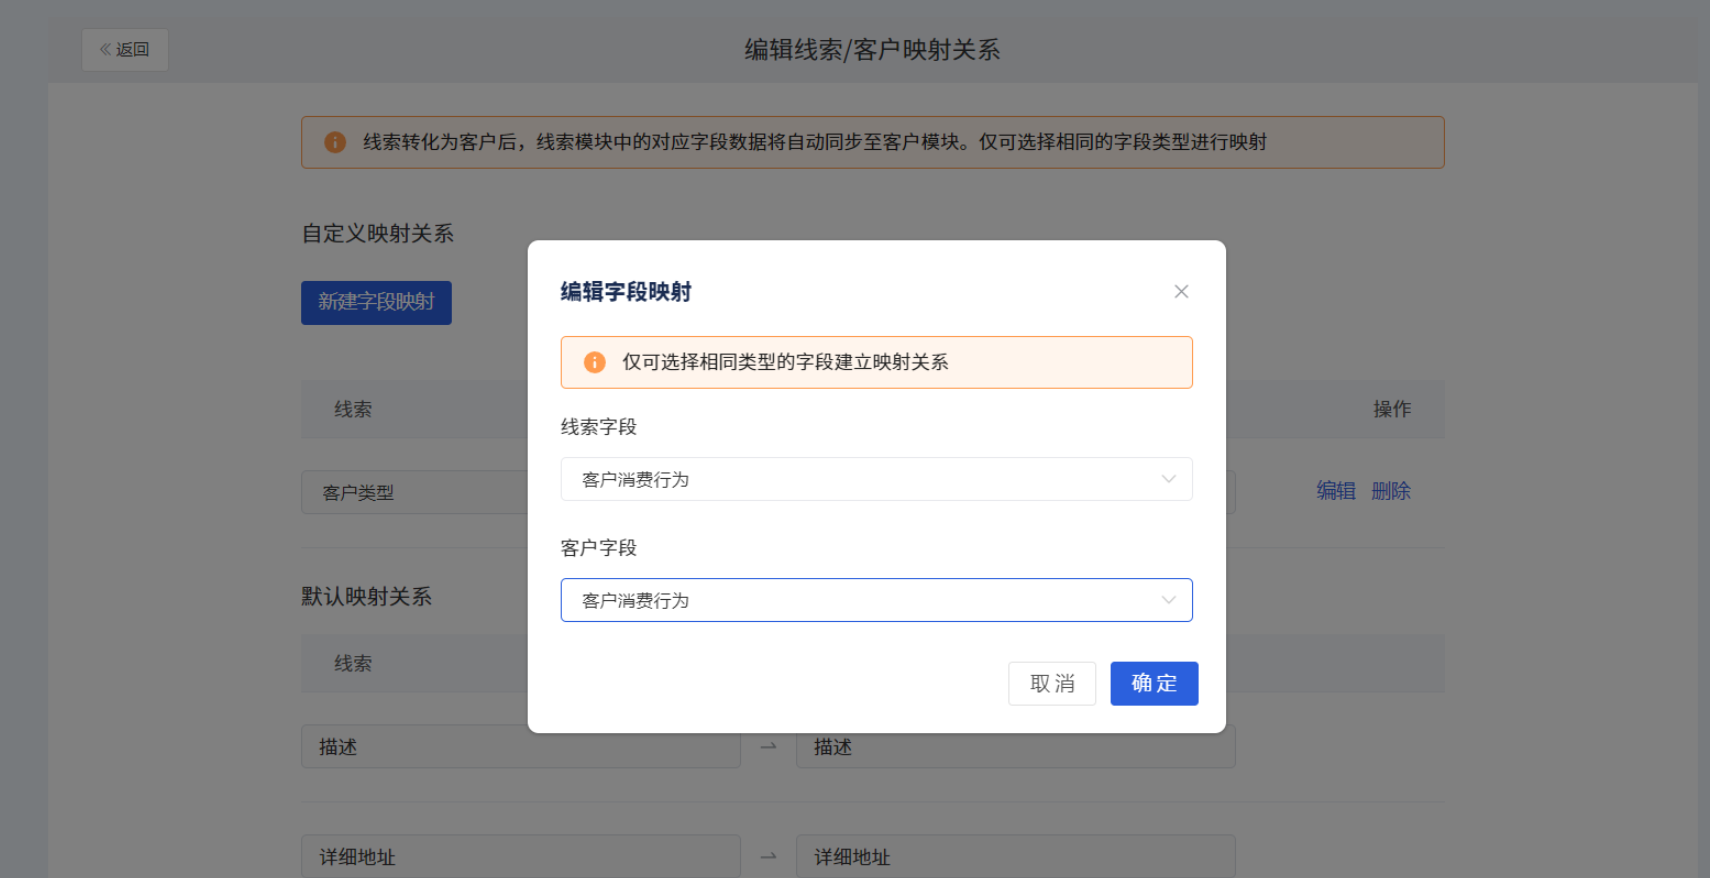
Task: Click the 详细地址 lead field box
Action: point(520,856)
